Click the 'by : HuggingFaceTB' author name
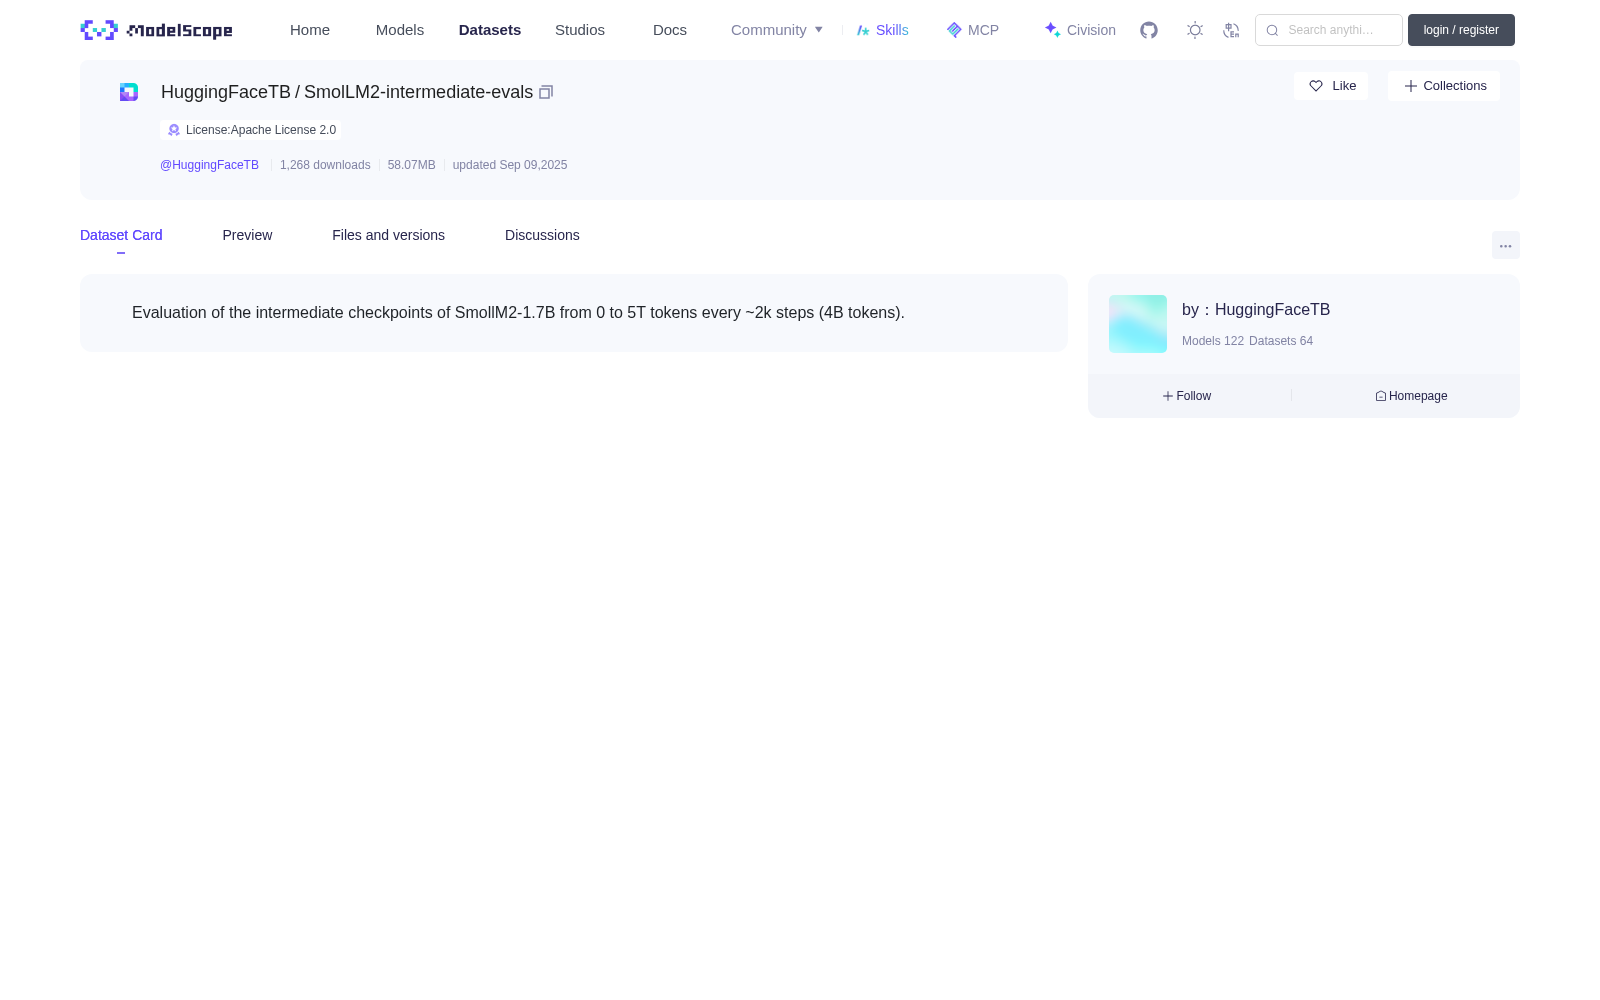This screenshot has height=1000, width=1600. (1256, 310)
